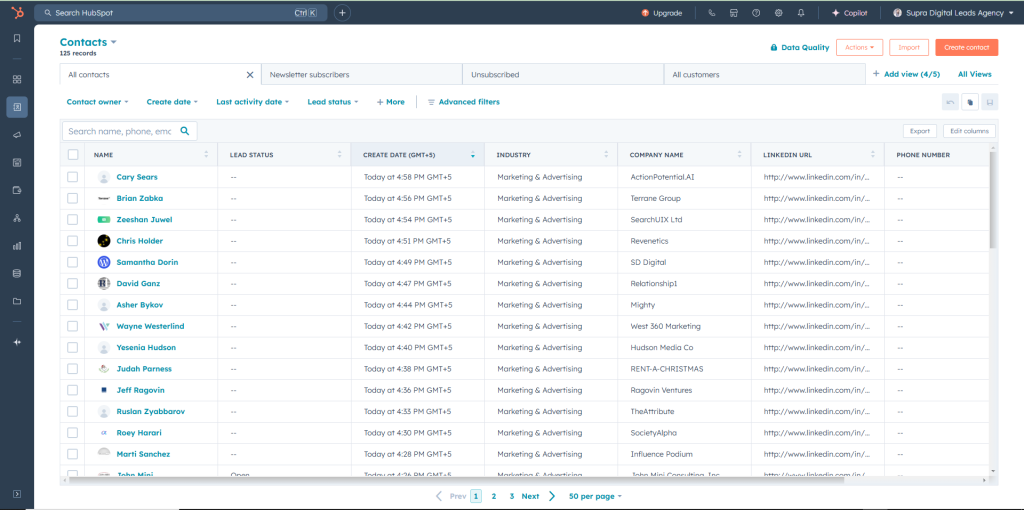1024x510 pixels.
Task: Open the calling phone icon
Action: coord(711,13)
